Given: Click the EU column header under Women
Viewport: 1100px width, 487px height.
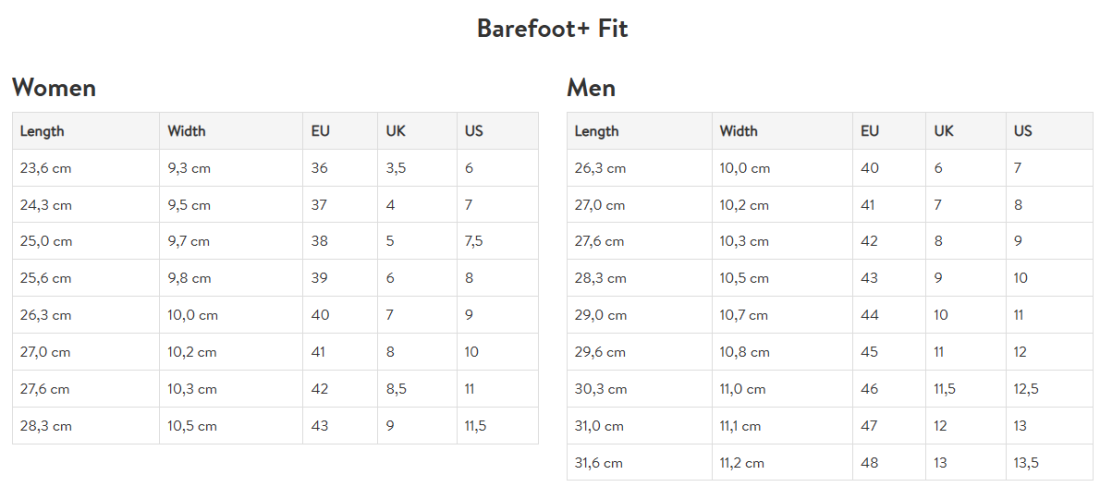Looking at the screenshot, I should point(320,131).
